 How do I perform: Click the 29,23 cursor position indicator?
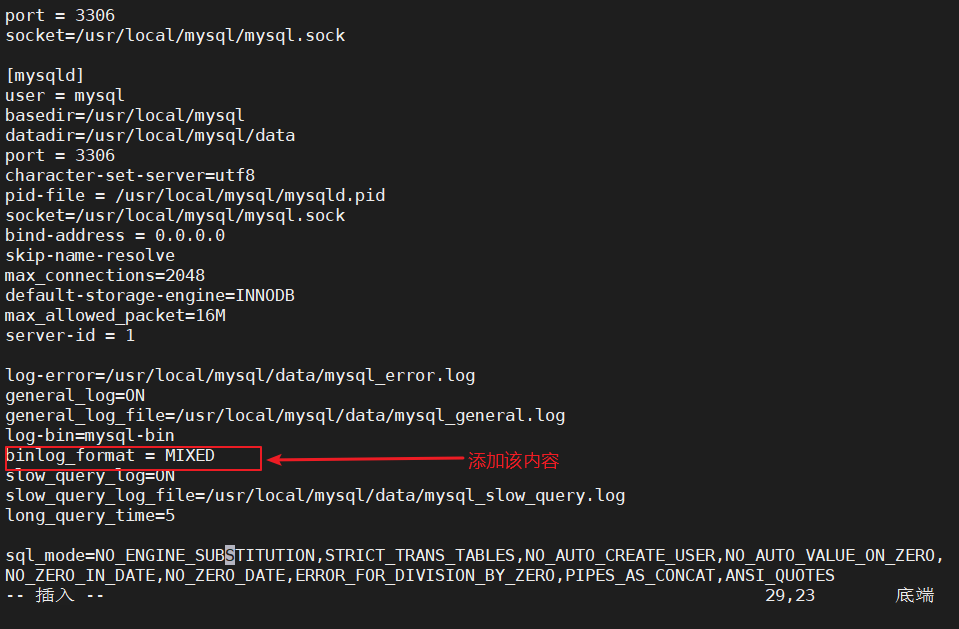pyautogui.click(x=790, y=595)
